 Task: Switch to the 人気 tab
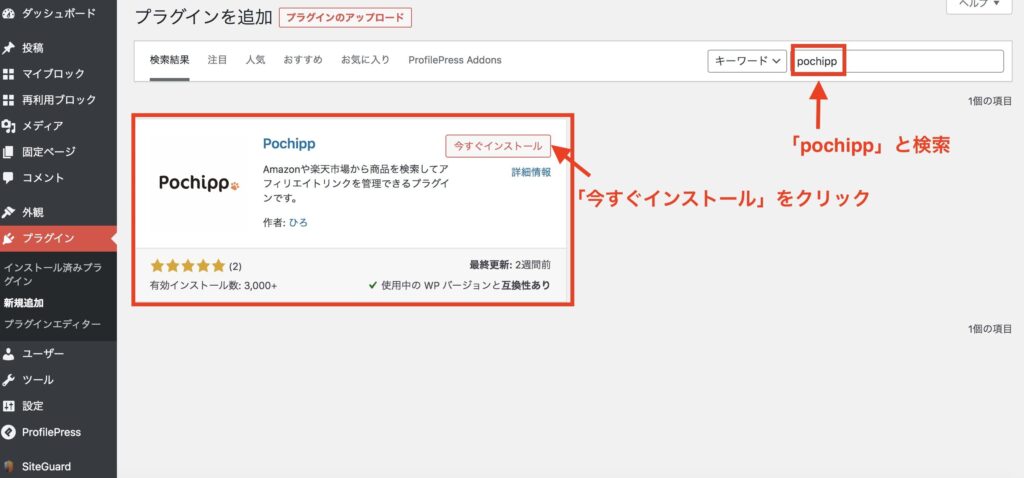pyautogui.click(x=255, y=60)
